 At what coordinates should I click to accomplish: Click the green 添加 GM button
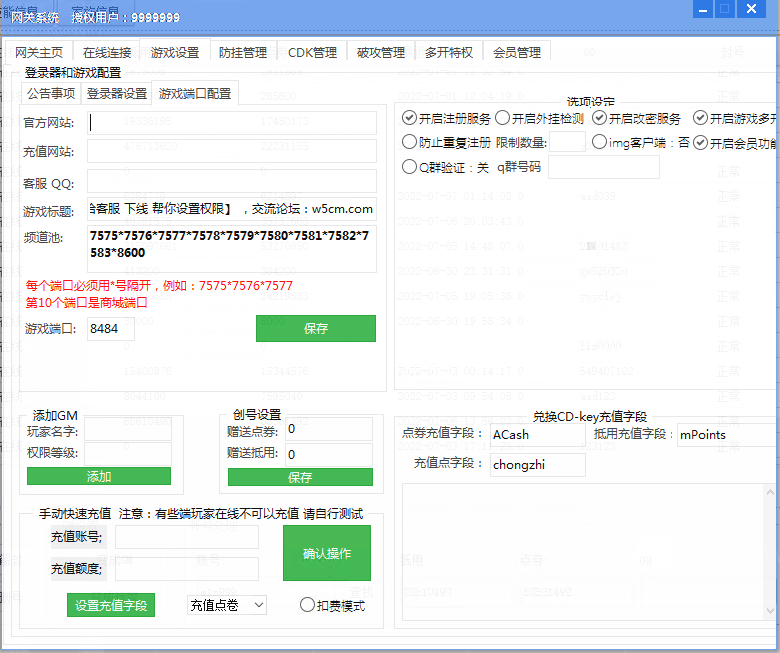tap(99, 476)
